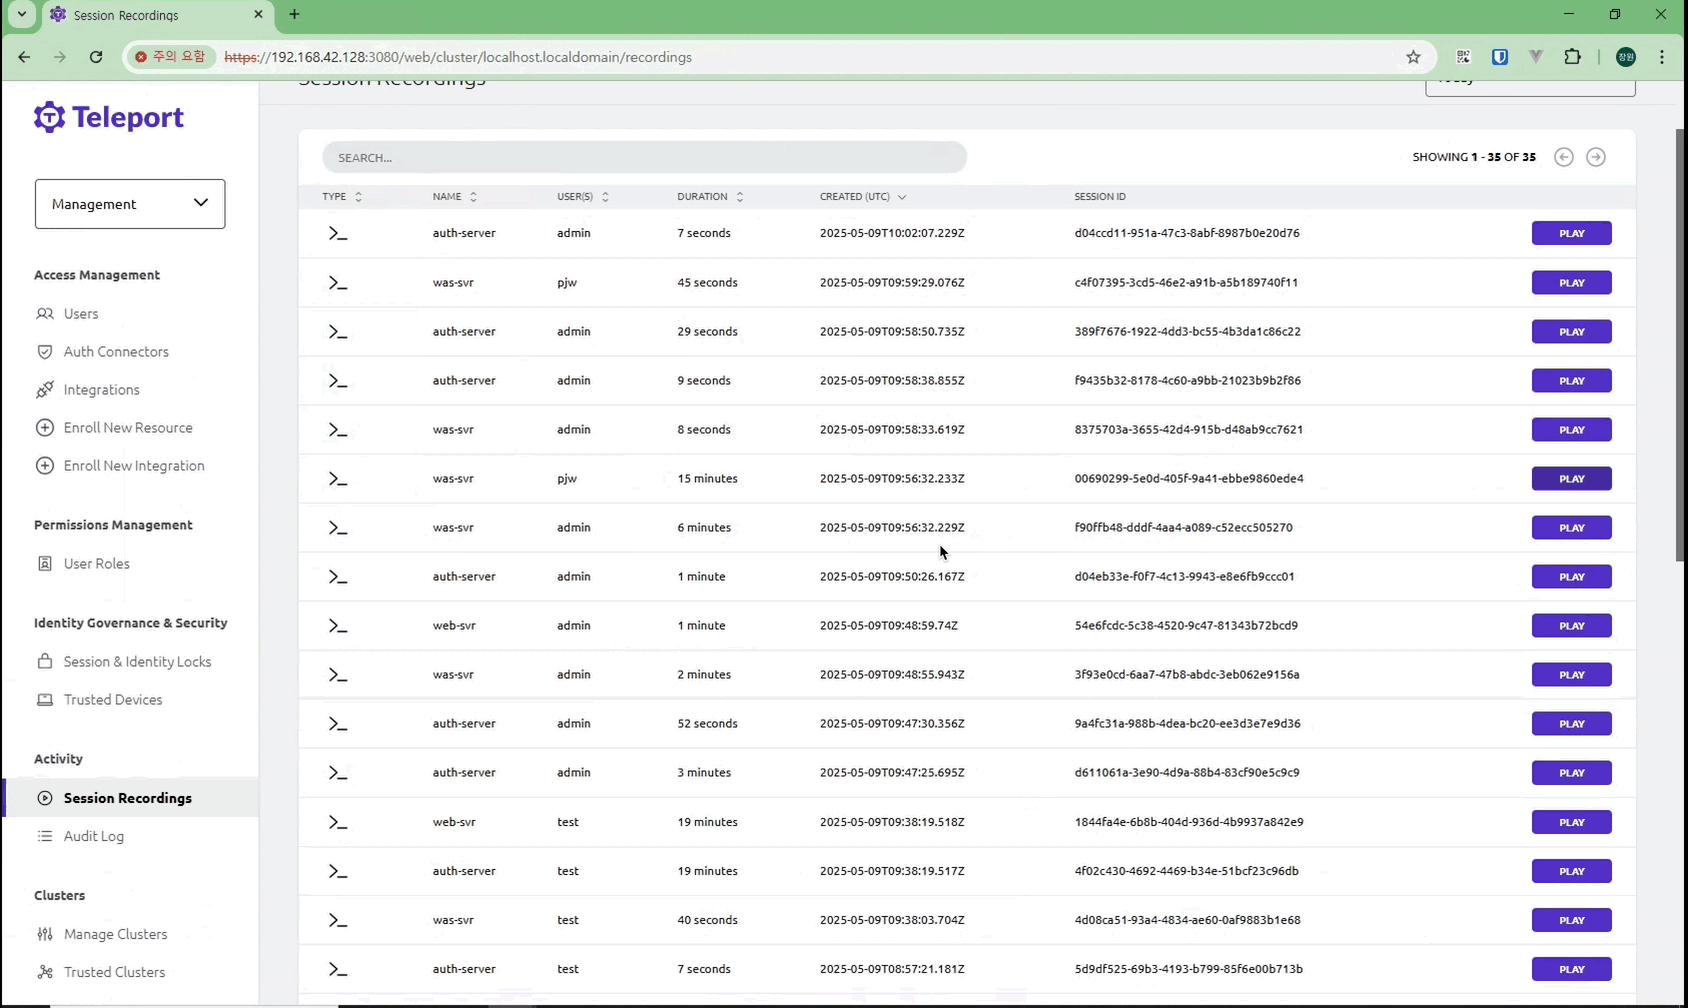The width and height of the screenshot is (1688, 1008).
Task: Bookmark this page with star icon
Action: (1413, 57)
